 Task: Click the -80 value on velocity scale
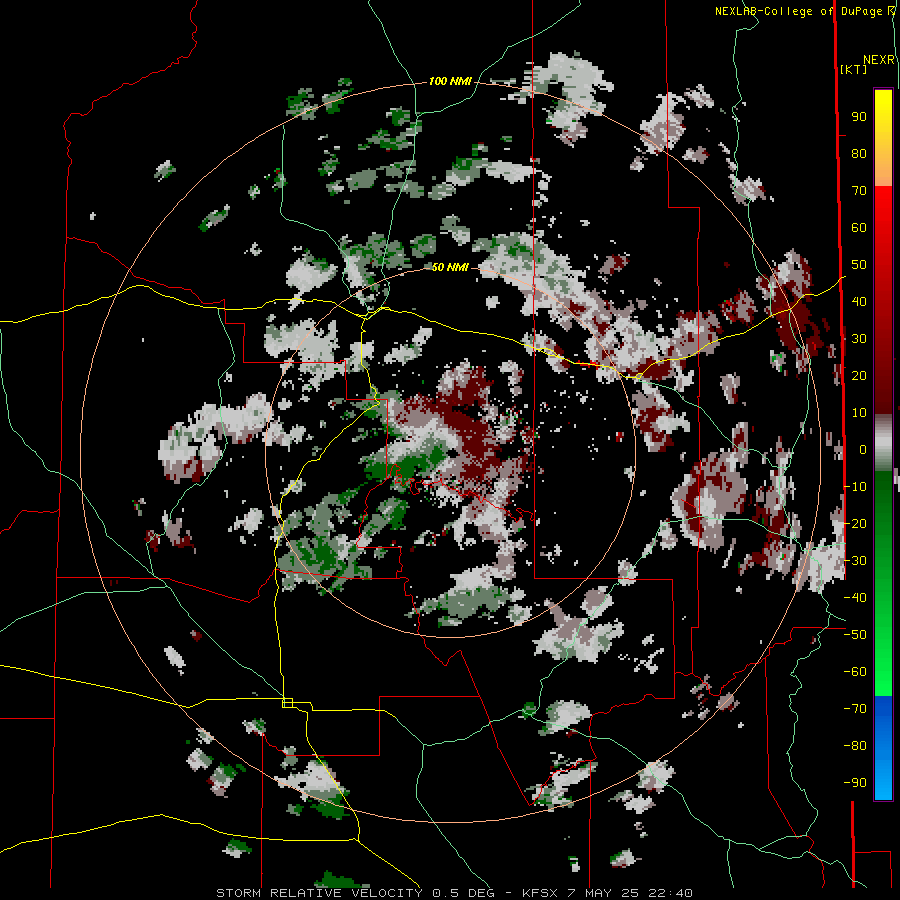(855, 746)
